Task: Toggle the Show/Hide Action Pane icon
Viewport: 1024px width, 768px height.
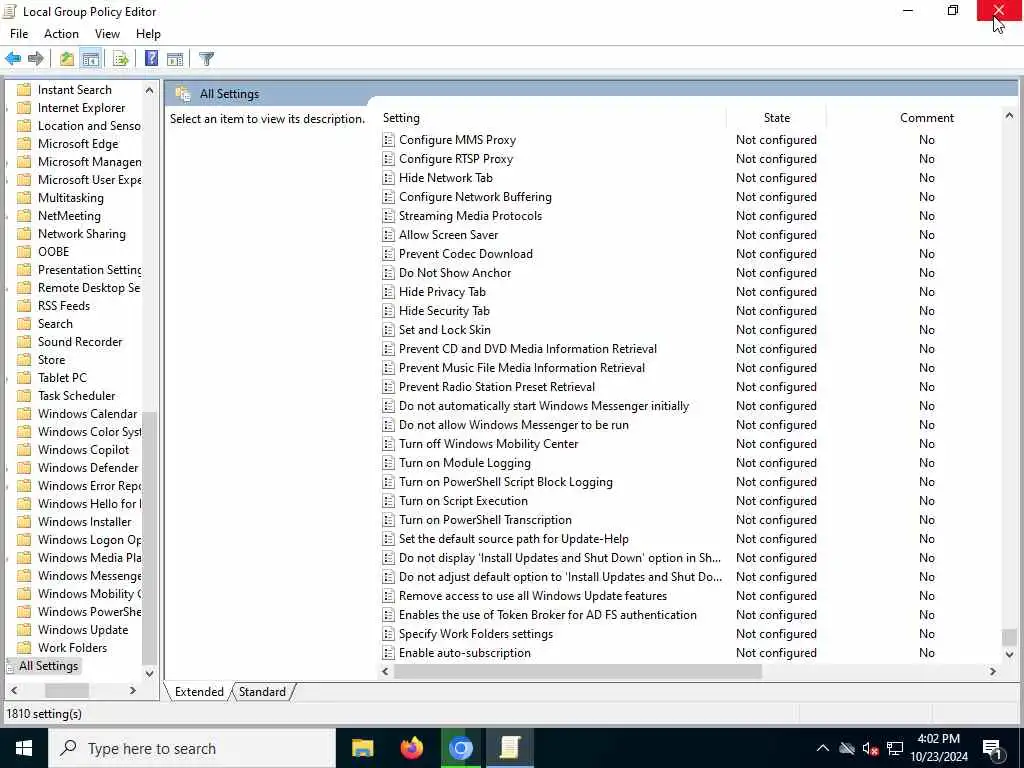Action: click(175, 59)
